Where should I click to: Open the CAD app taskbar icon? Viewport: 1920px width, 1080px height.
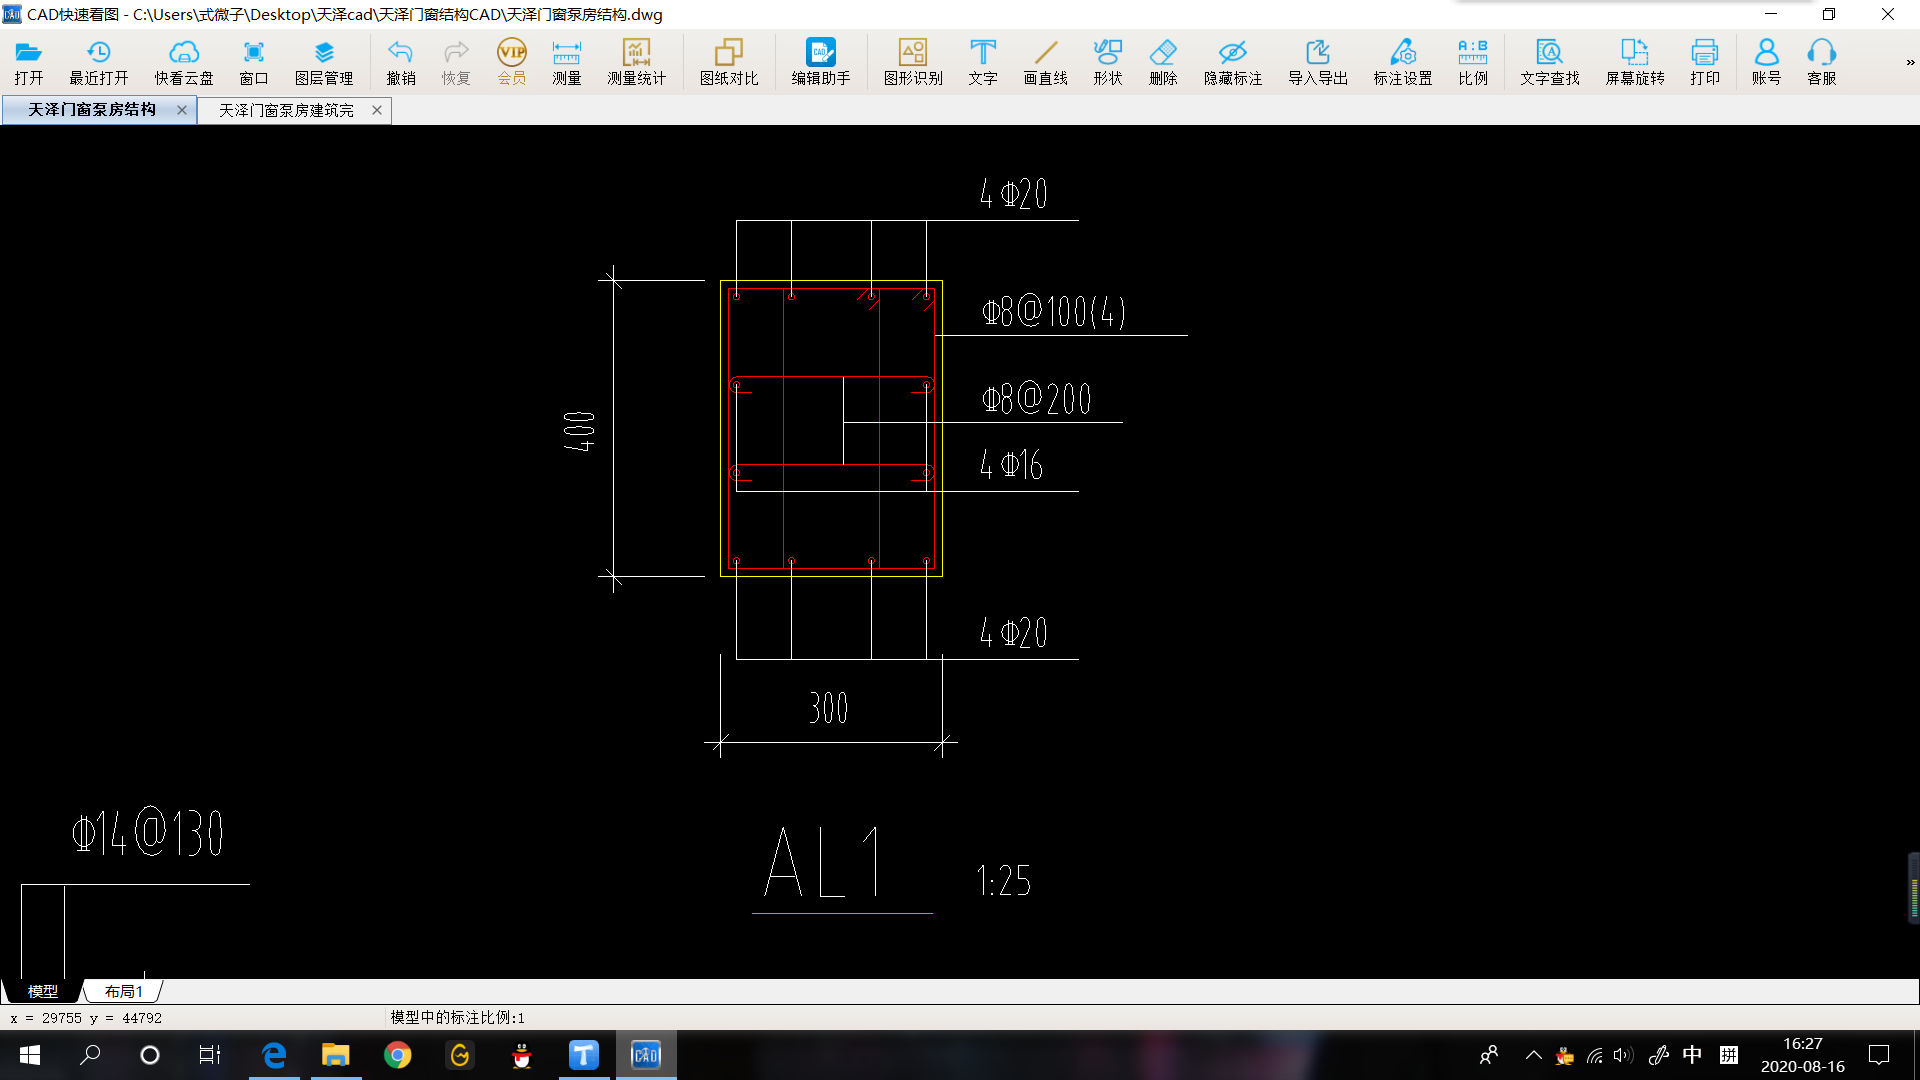pos(646,1055)
